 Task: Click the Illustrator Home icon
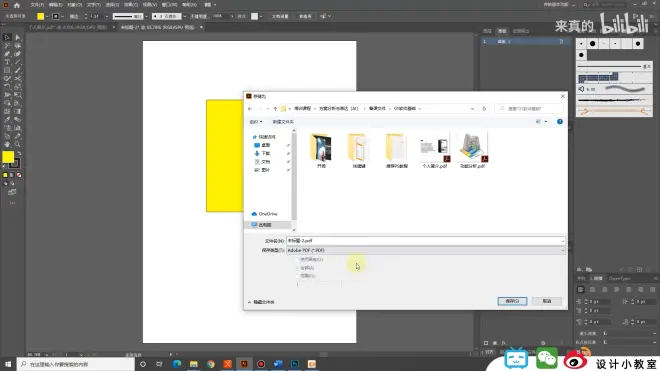(17, 5)
